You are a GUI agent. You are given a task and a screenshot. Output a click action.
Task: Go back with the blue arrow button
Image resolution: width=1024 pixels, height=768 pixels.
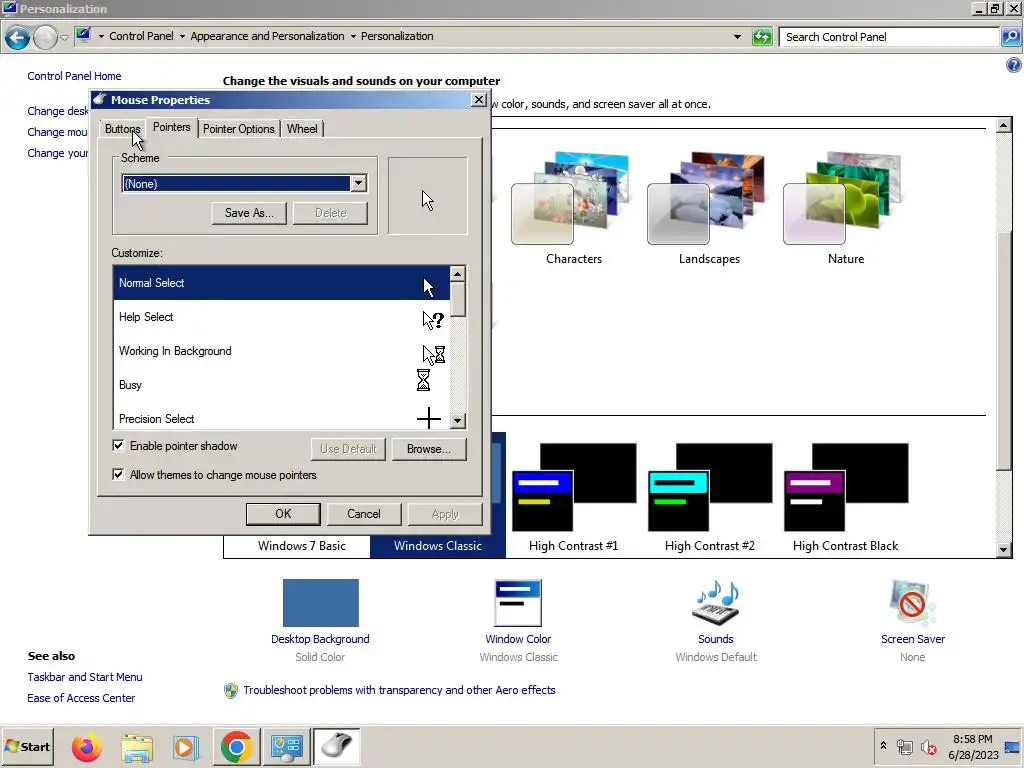tap(18, 37)
